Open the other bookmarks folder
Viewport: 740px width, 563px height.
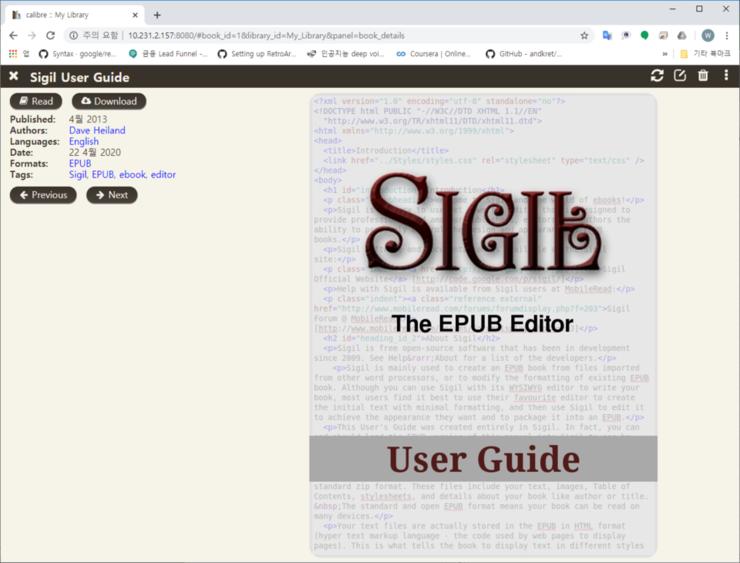705,54
